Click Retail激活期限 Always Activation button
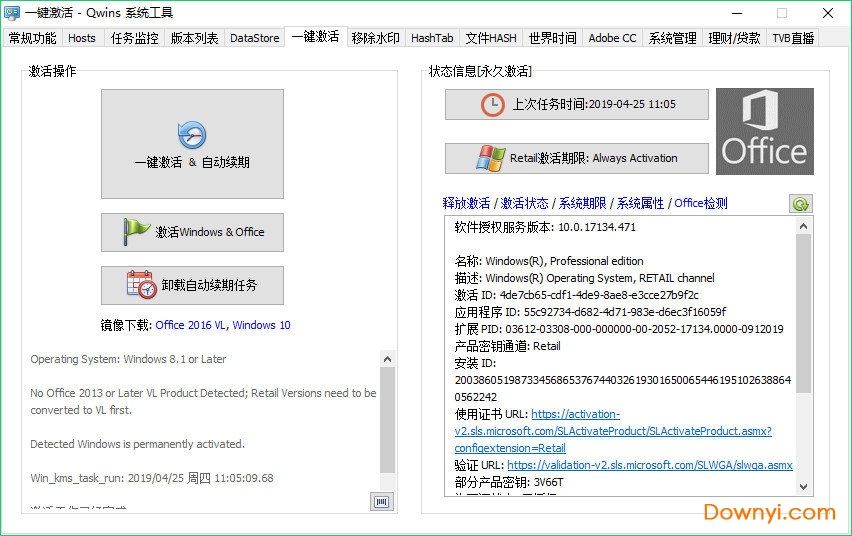 click(577, 158)
